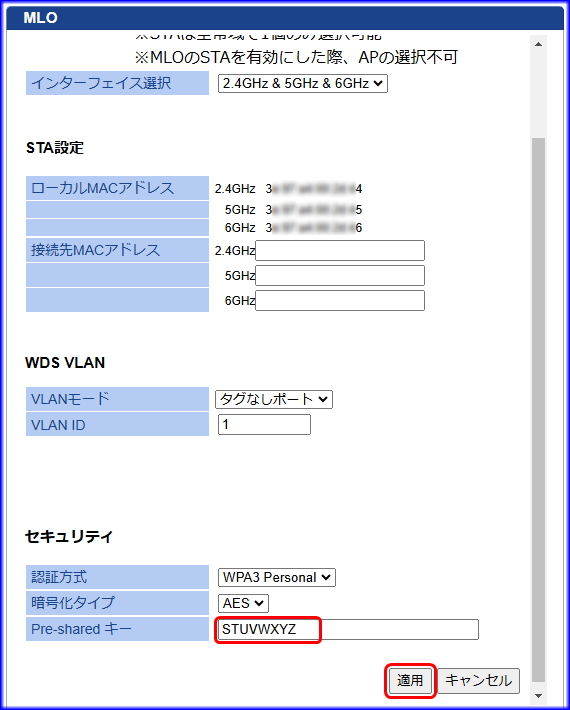The width and height of the screenshot is (570, 710).
Task: Click the scrollbar down arrow
Action: click(x=538, y=696)
